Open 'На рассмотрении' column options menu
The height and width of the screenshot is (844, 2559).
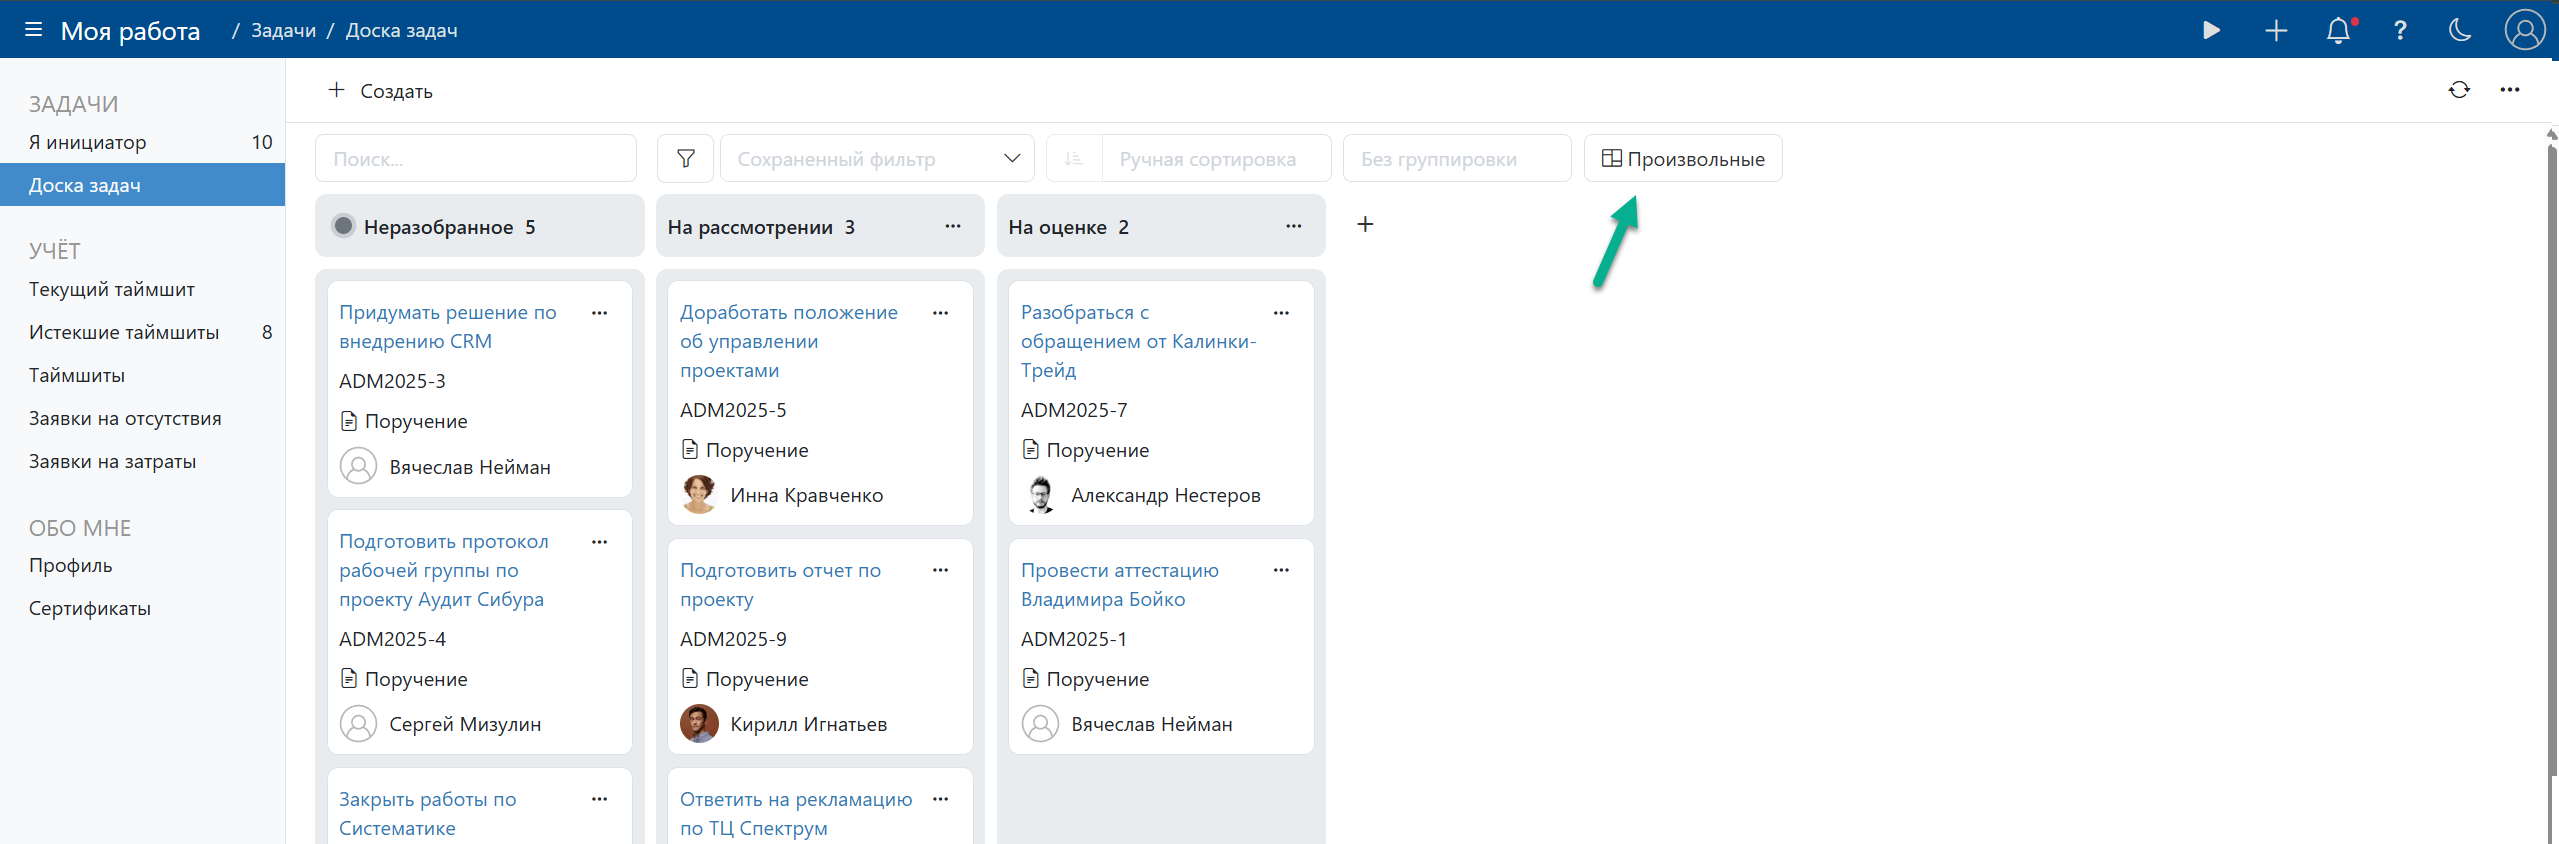(x=952, y=227)
